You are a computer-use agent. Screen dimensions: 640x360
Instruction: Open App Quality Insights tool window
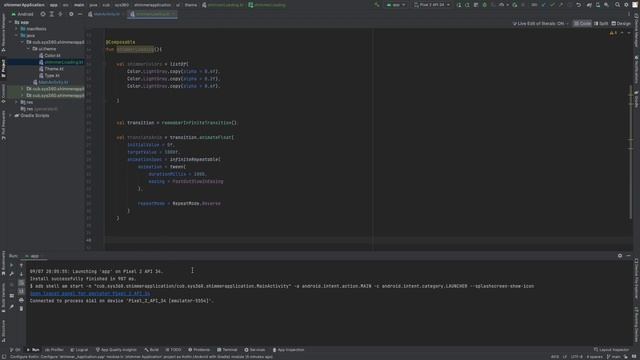point(116,350)
